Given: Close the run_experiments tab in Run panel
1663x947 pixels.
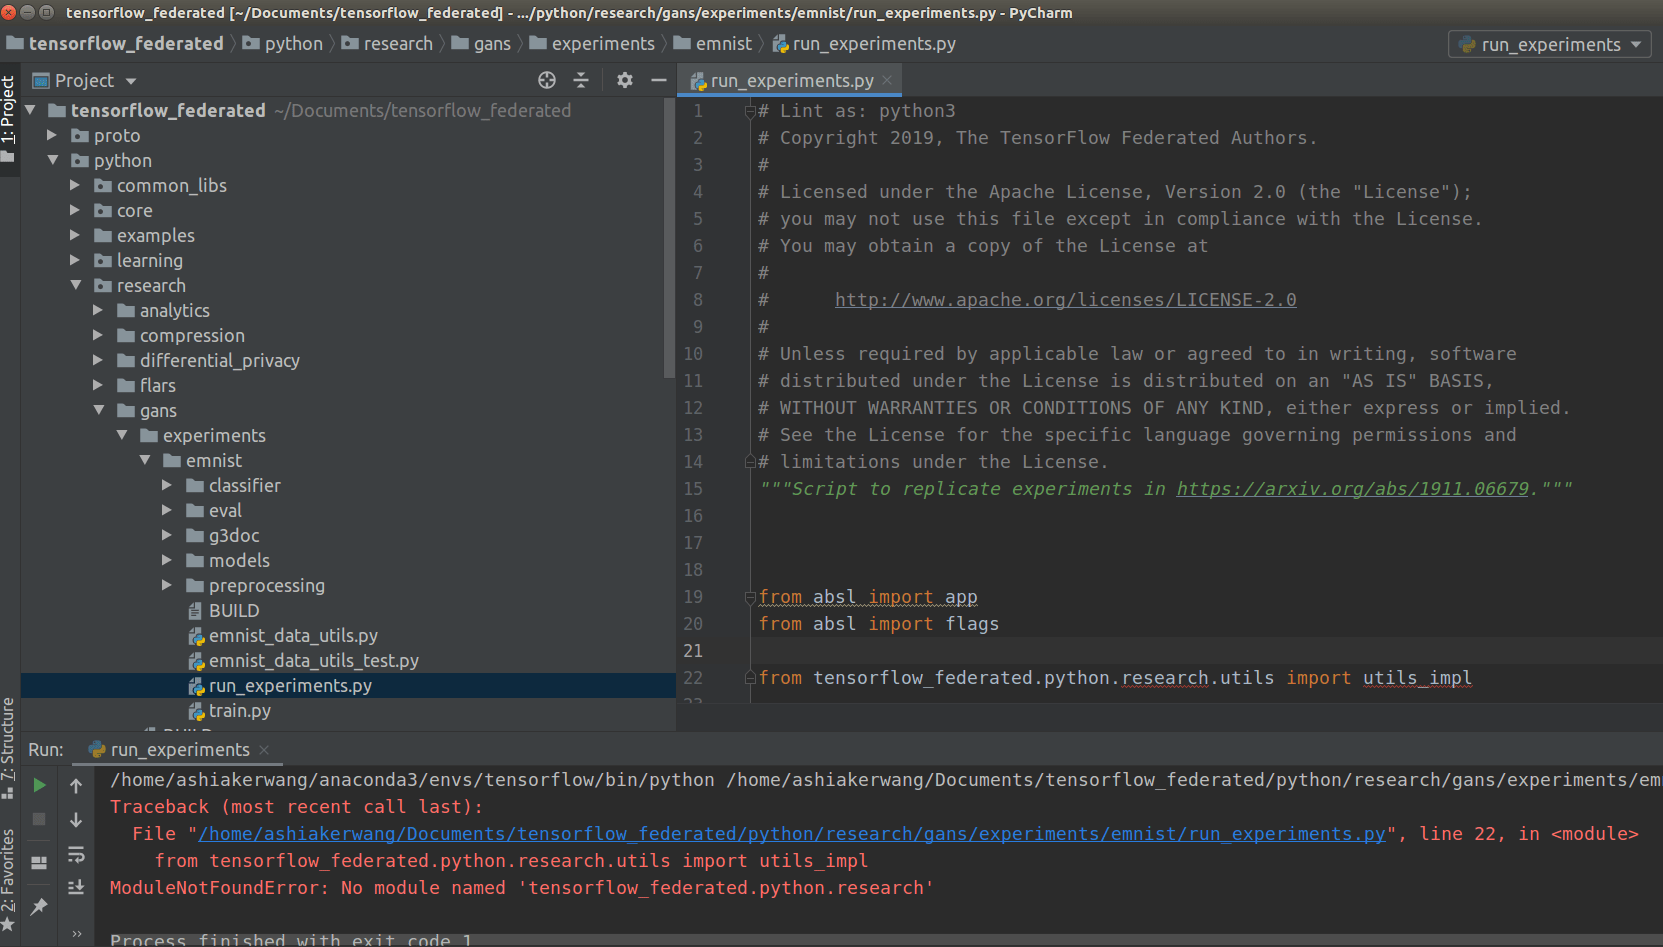Looking at the screenshot, I should [x=264, y=749].
